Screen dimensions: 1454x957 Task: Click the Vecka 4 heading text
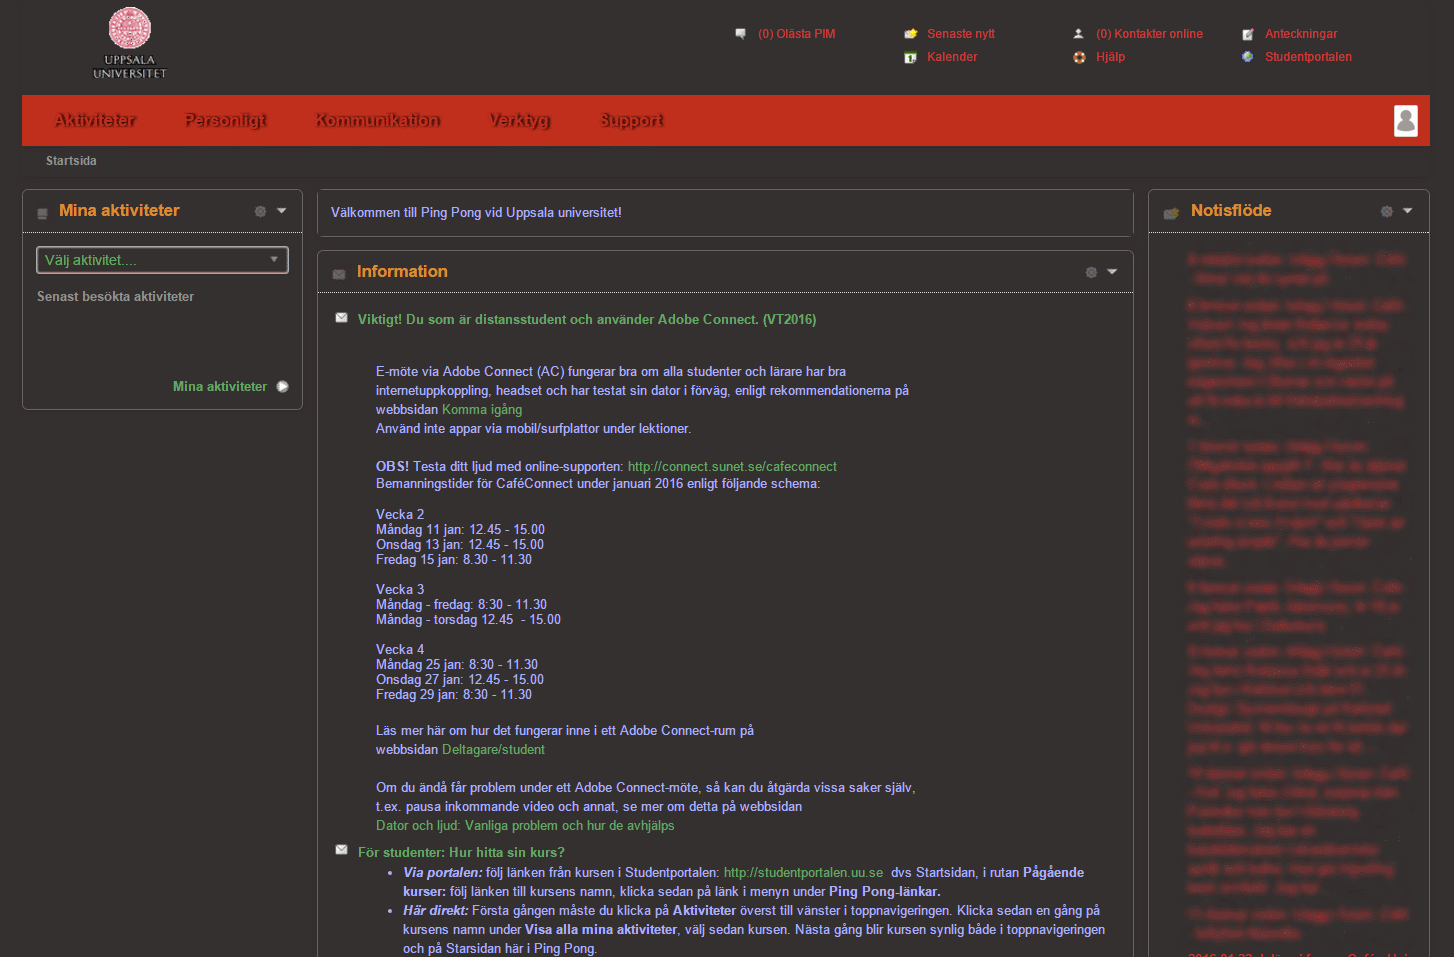pyautogui.click(x=400, y=650)
